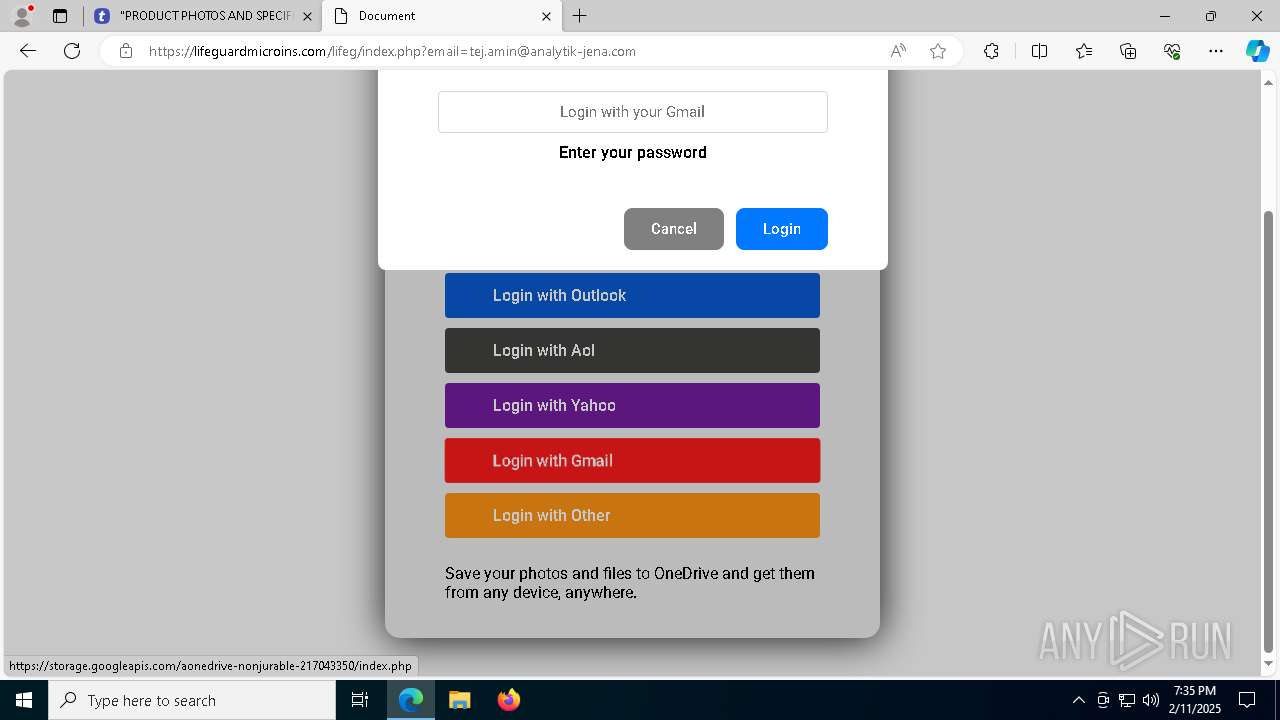This screenshot has width=1280, height=720.
Task: Open a new tab with plus icon
Action: (580, 16)
